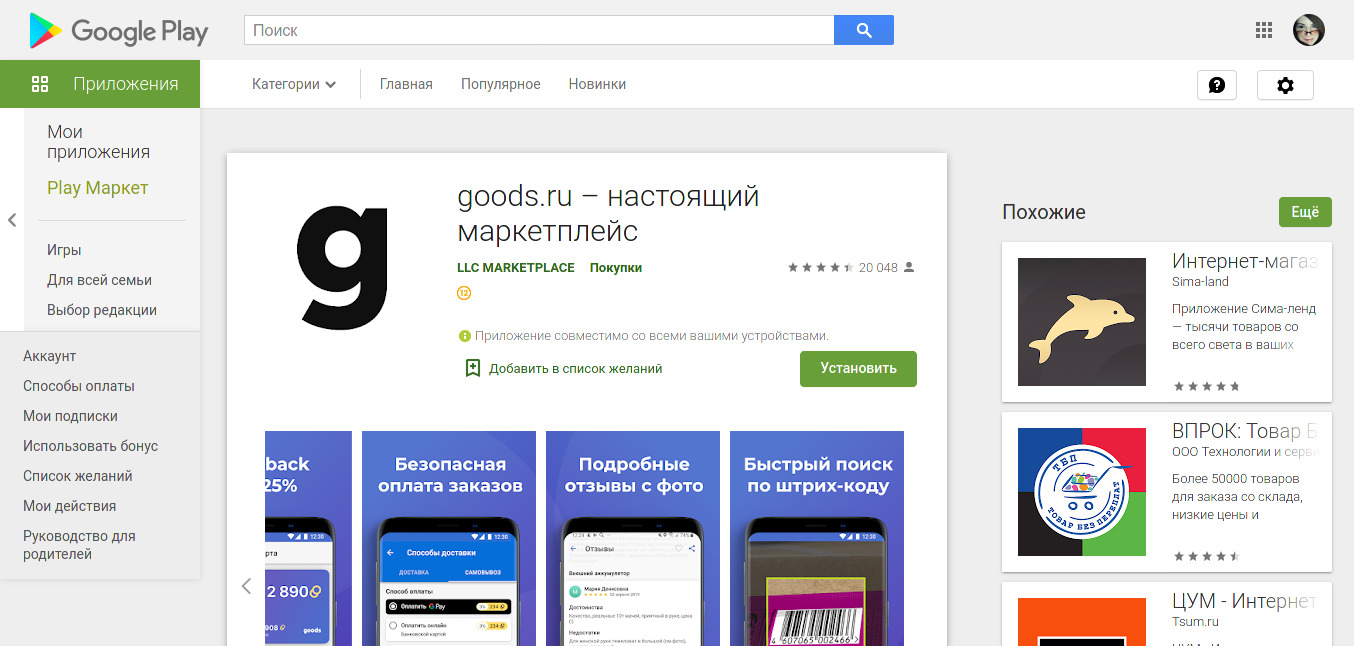Image resolution: width=1354 pixels, height=646 pixels.
Task: Click the wishlist bookmark icon
Action: pos(473,368)
